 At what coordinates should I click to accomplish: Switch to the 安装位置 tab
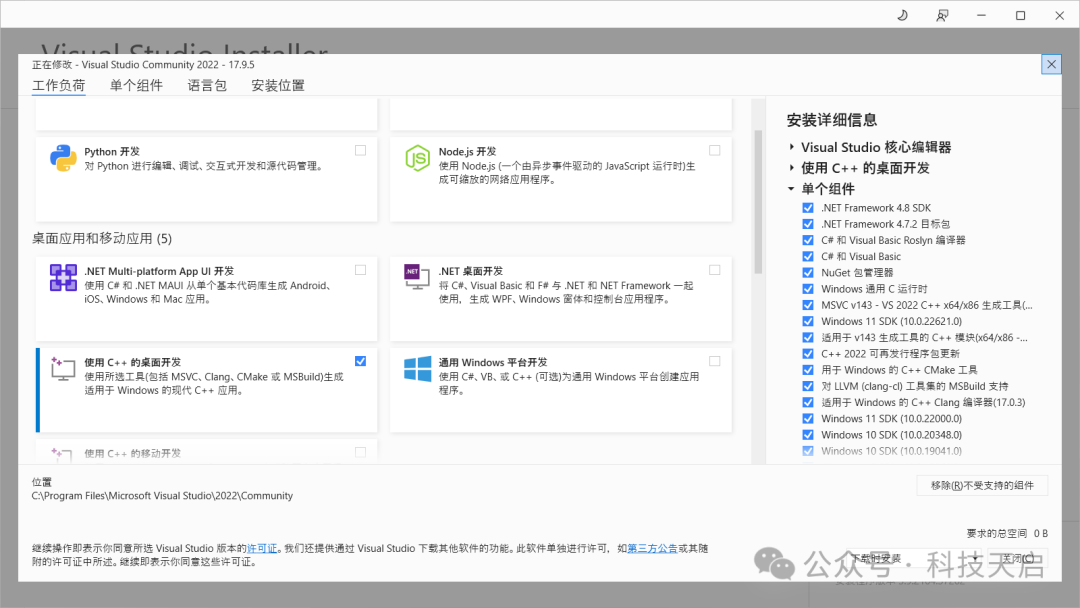pyautogui.click(x=278, y=85)
